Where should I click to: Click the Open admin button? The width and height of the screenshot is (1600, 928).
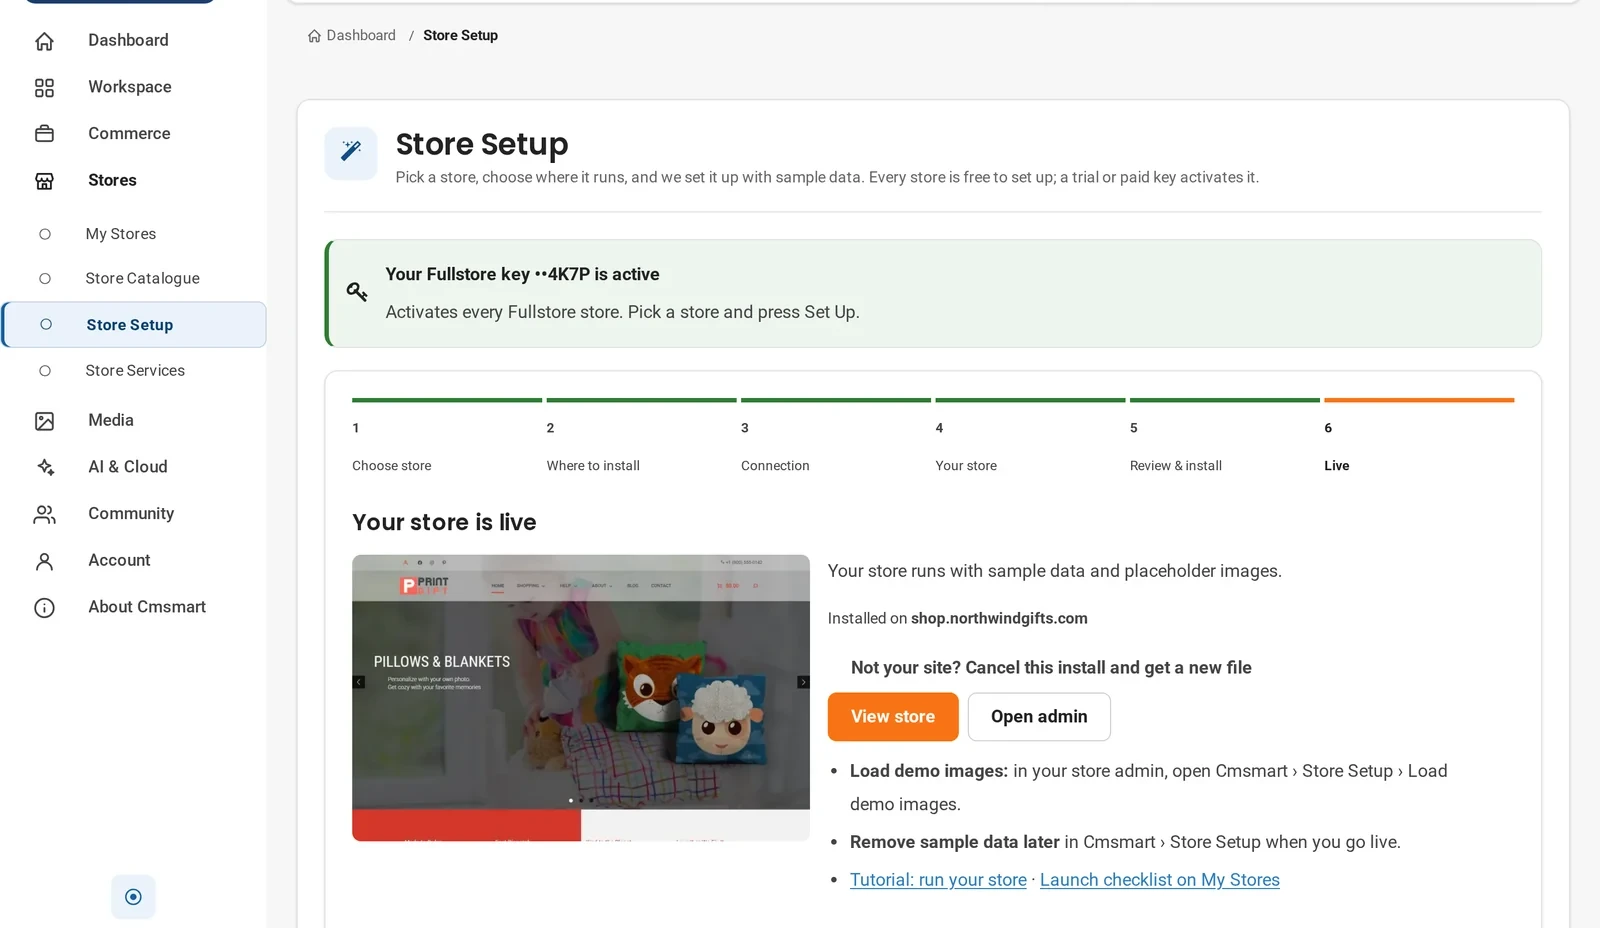(1039, 717)
